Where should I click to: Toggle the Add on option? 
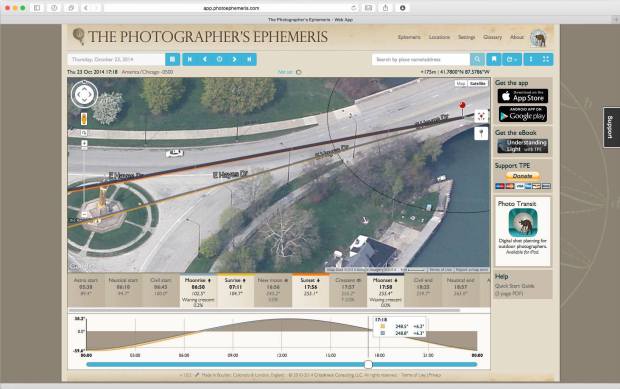[x=290, y=72]
